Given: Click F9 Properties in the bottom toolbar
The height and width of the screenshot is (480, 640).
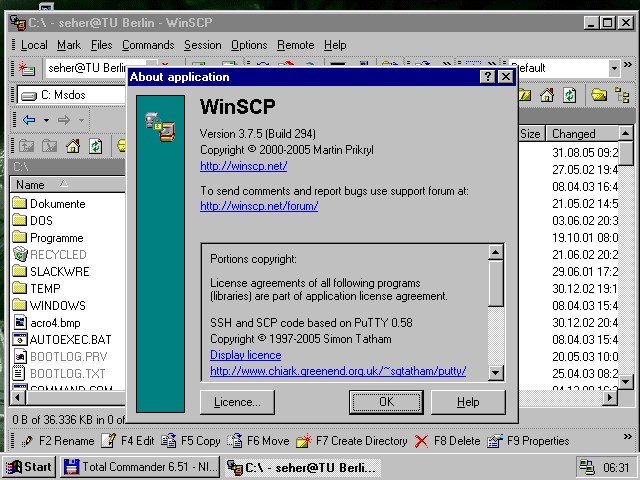Looking at the screenshot, I should click(528, 441).
